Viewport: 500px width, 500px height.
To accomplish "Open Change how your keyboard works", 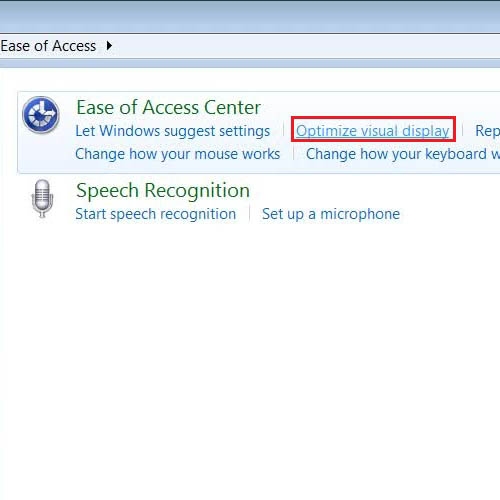I will (403, 154).
